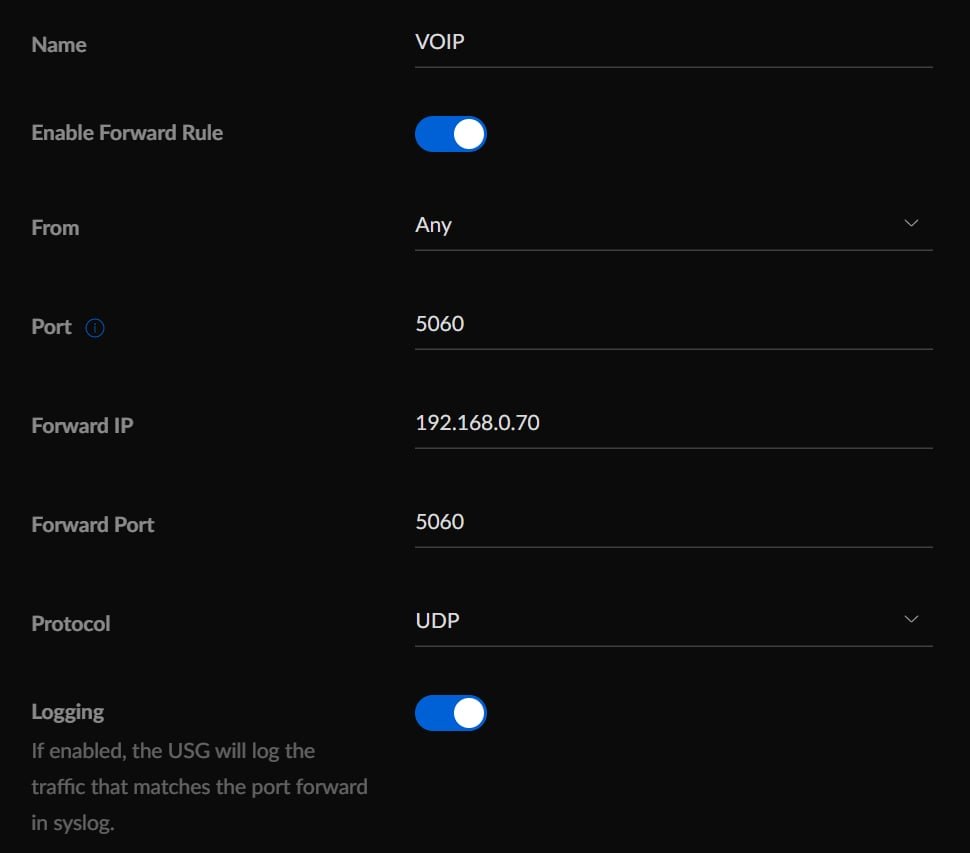Screen dimensions: 970x853
Task: Click the Forward Port label
Action: pos(93,525)
